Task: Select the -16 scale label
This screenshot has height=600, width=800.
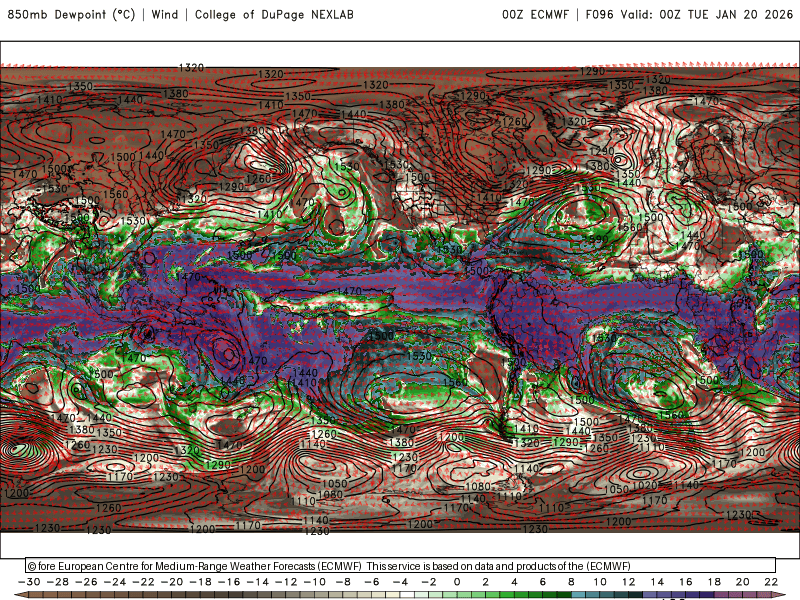Action: pos(229,582)
